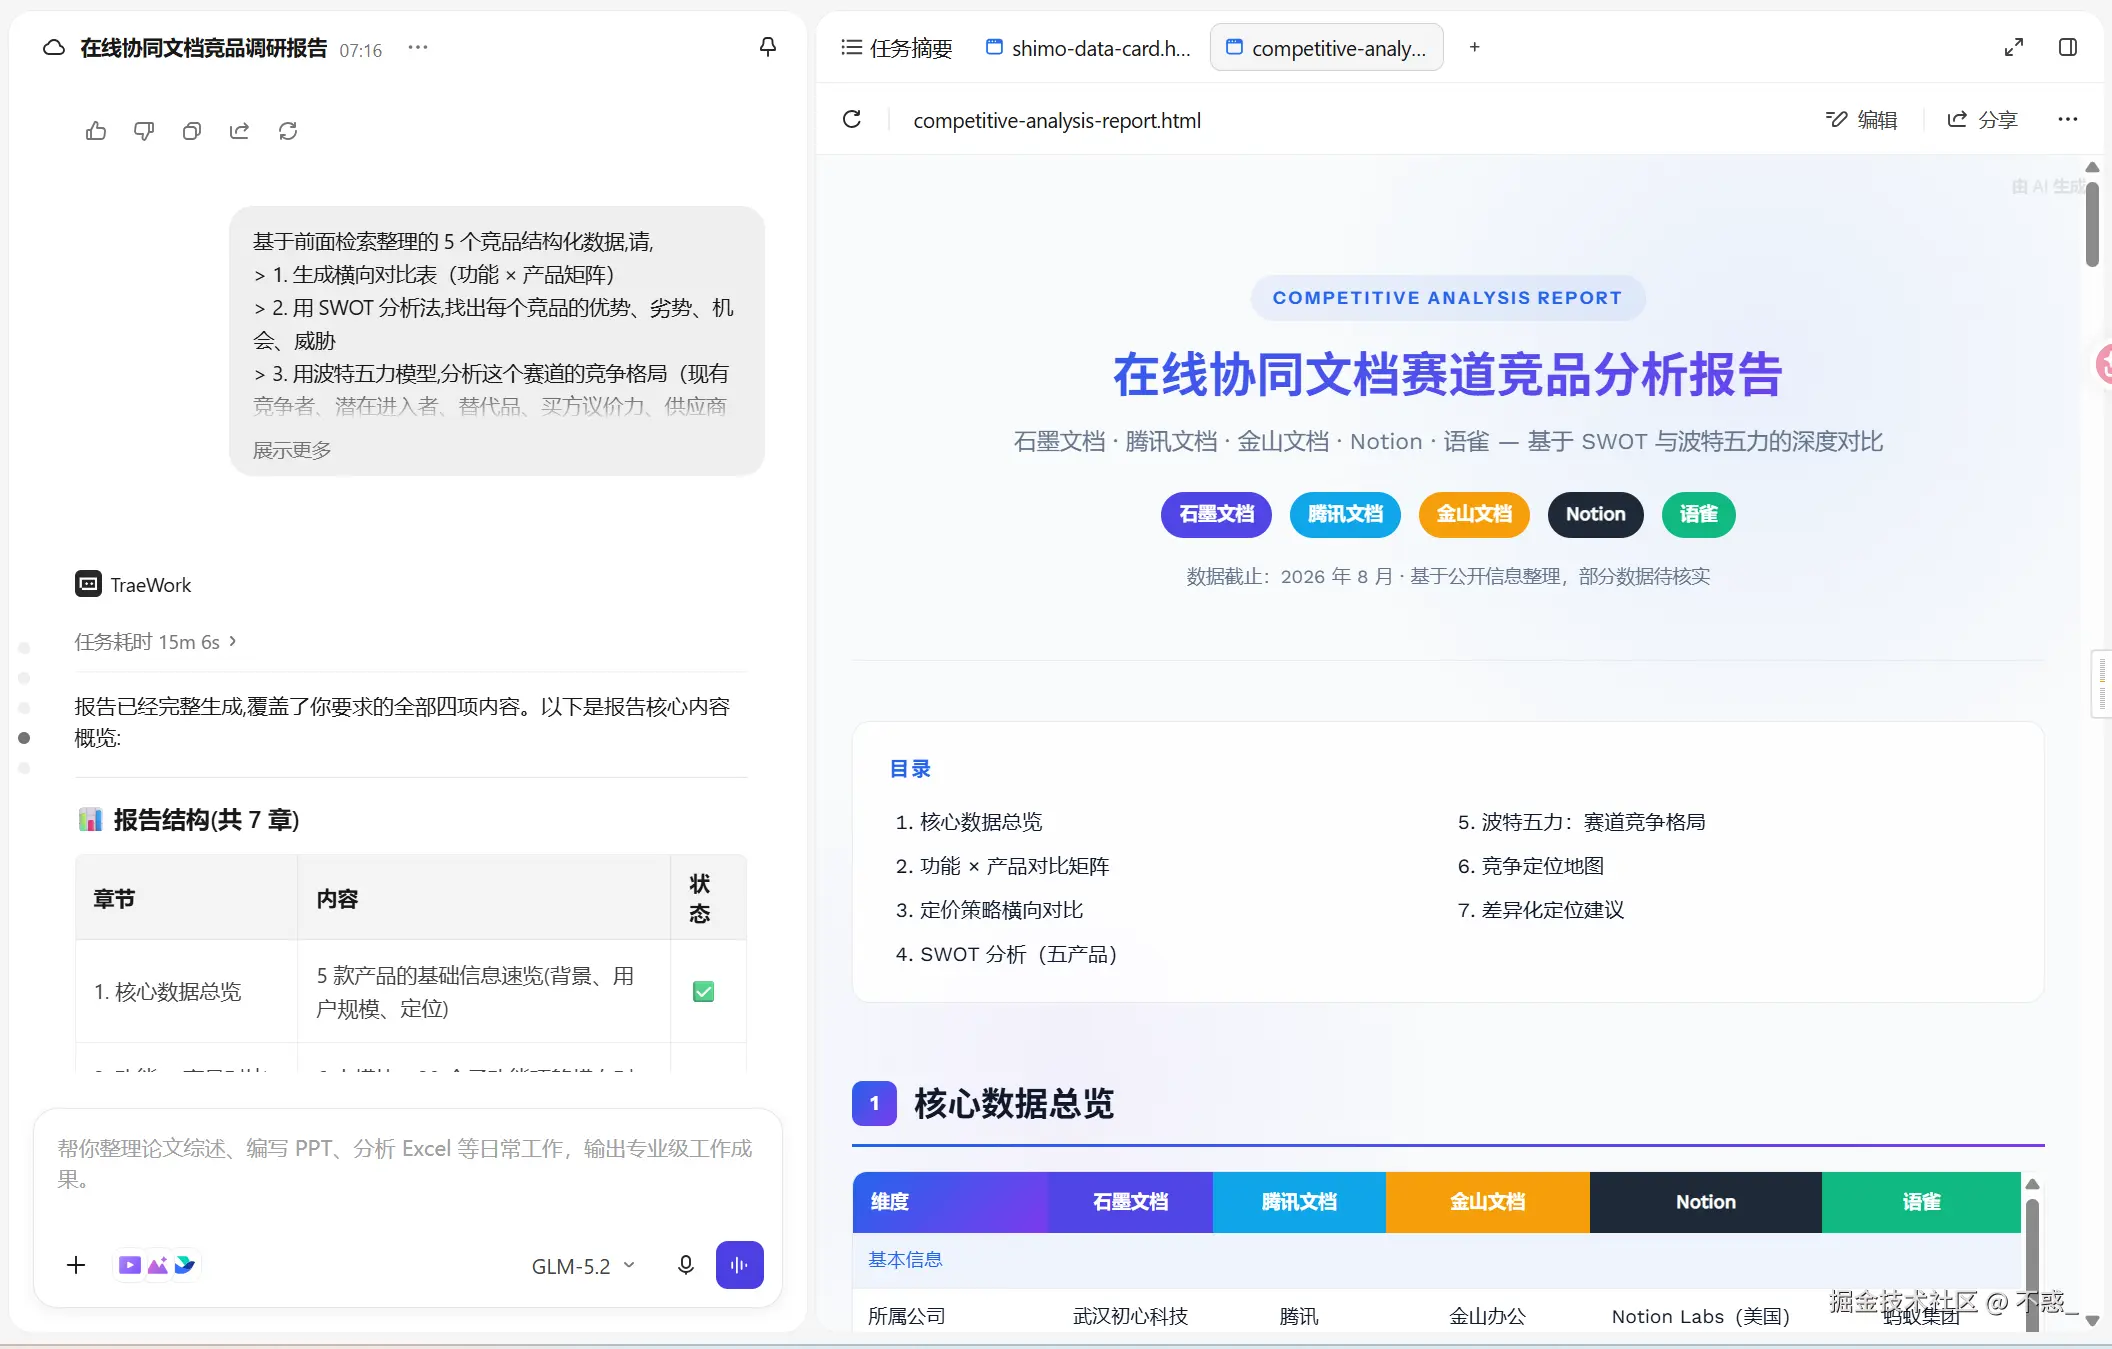Click the green check in 核心数据总览 row
Viewport: 2112px width, 1349px height.
click(703, 992)
